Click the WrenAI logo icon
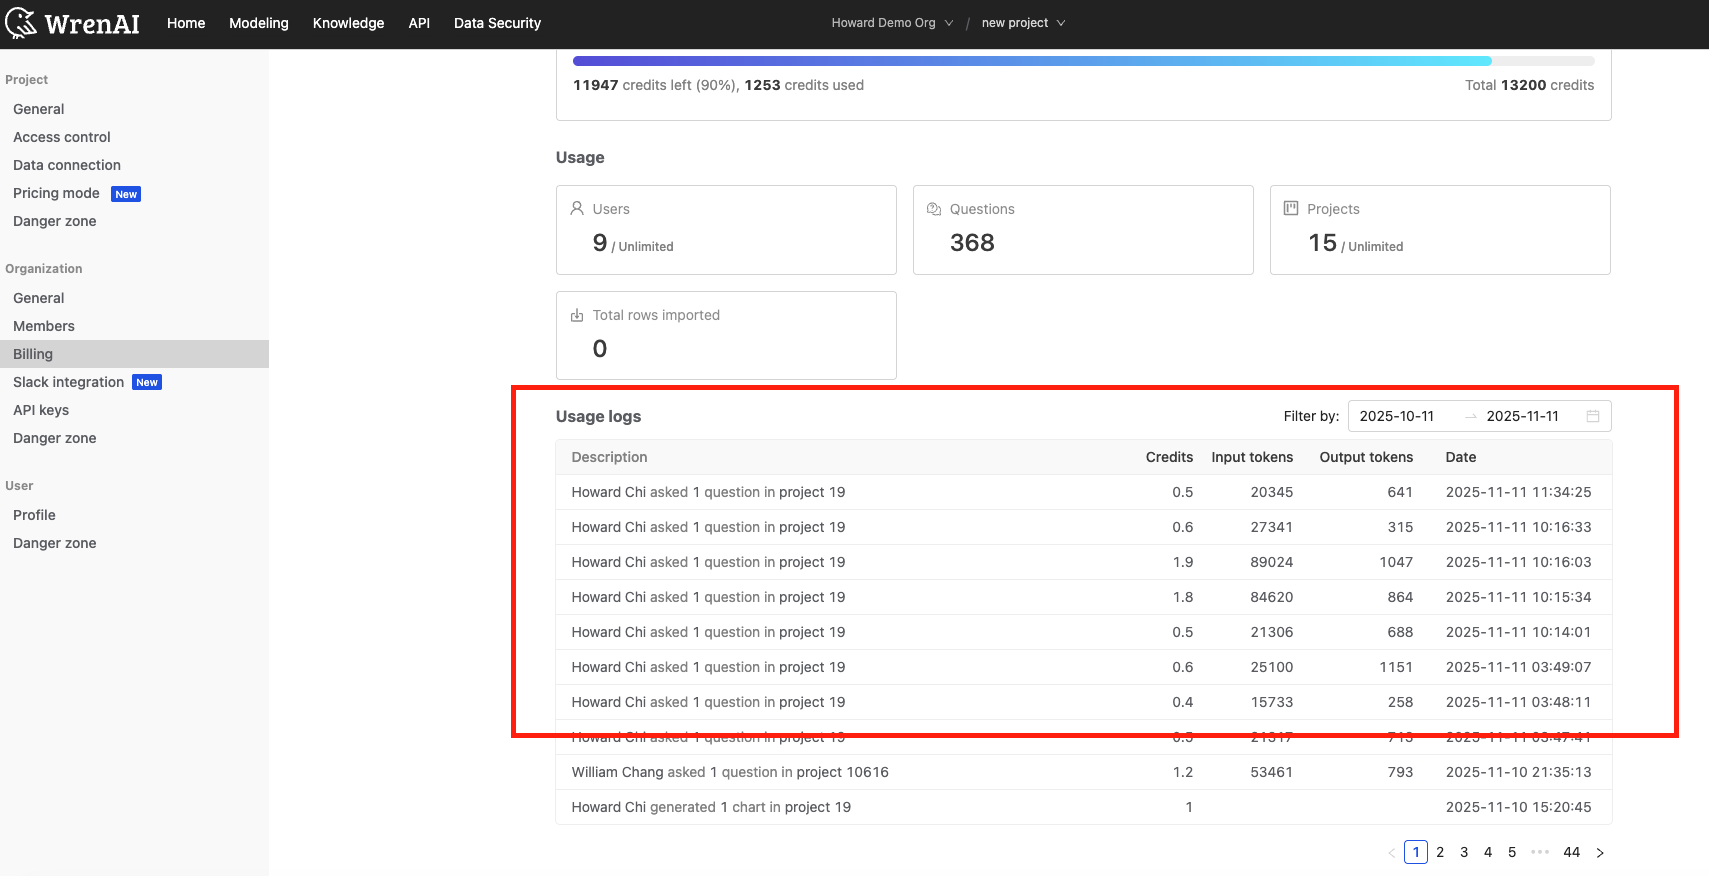 [x=22, y=22]
